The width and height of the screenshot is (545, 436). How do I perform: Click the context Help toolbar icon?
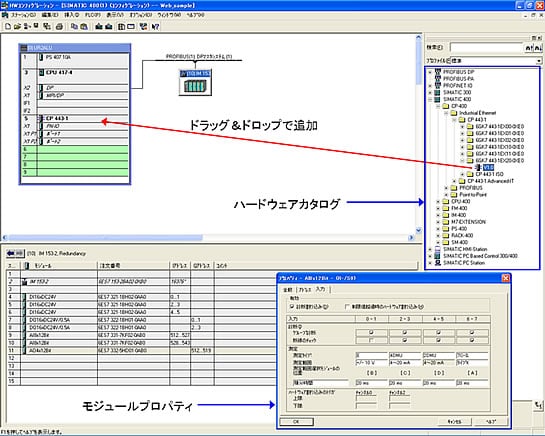(155, 26)
